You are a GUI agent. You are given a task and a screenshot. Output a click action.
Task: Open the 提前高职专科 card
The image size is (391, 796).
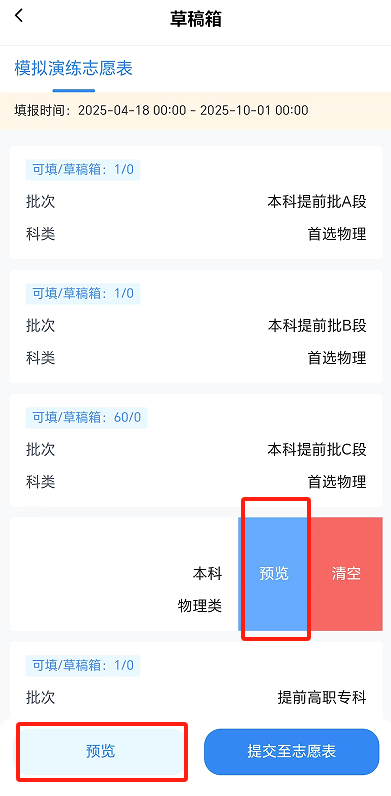tap(196, 680)
